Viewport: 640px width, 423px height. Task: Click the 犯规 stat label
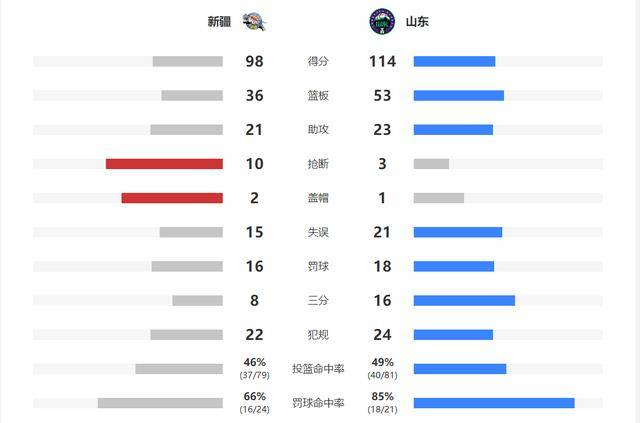(318, 335)
